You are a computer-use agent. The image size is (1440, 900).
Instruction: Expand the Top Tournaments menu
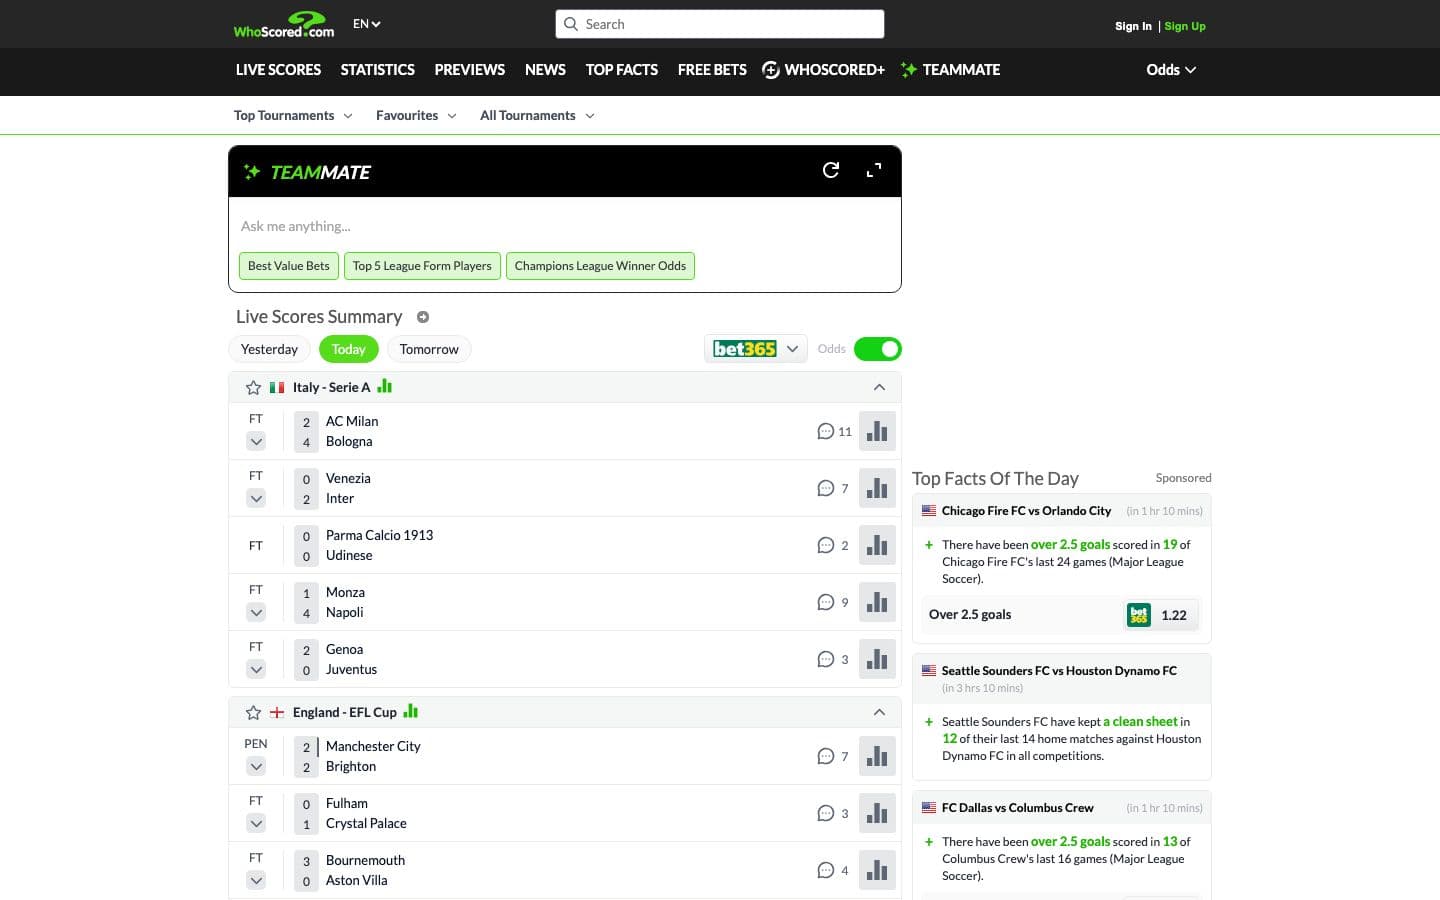click(293, 116)
